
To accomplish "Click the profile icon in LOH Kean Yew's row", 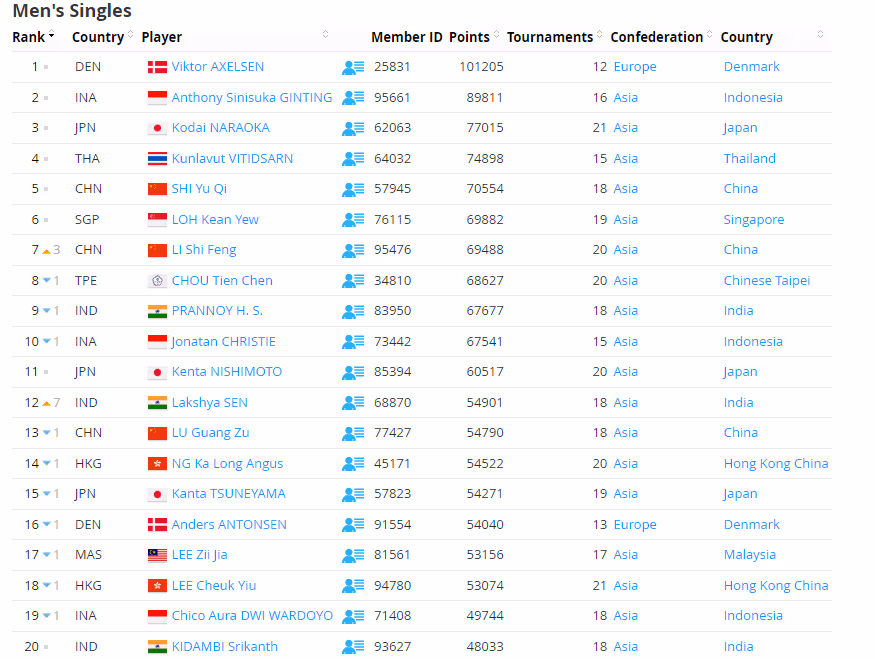I will 352,220.
